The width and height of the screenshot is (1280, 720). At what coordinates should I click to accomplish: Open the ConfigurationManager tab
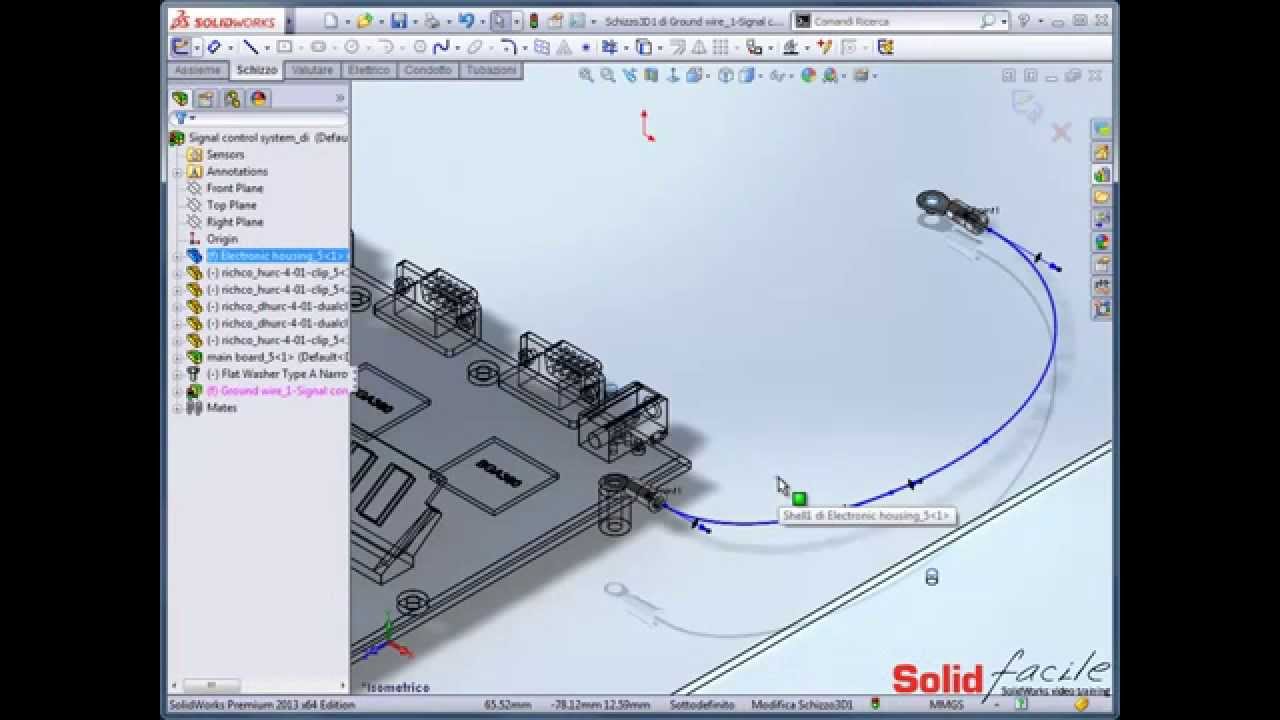coord(232,98)
